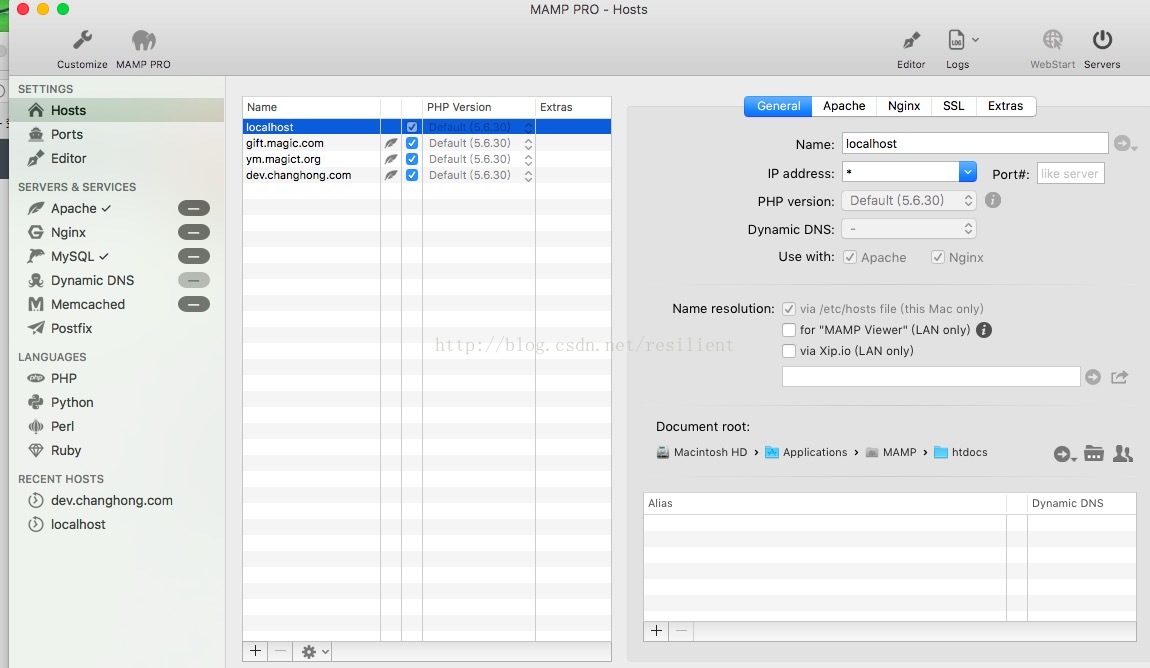Select Hosts in the settings sidebar
The height and width of the screenshot is (668, 1150).
click(x=117, y=110)
